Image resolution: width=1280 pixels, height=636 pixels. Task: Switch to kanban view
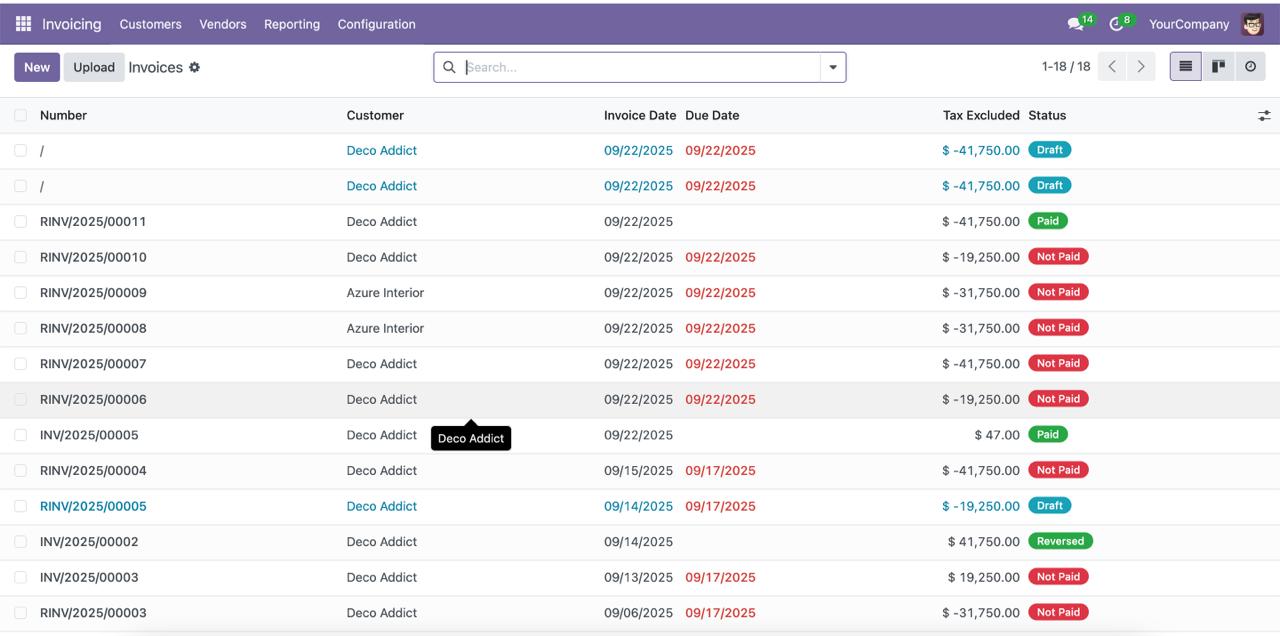[1218, 67]
